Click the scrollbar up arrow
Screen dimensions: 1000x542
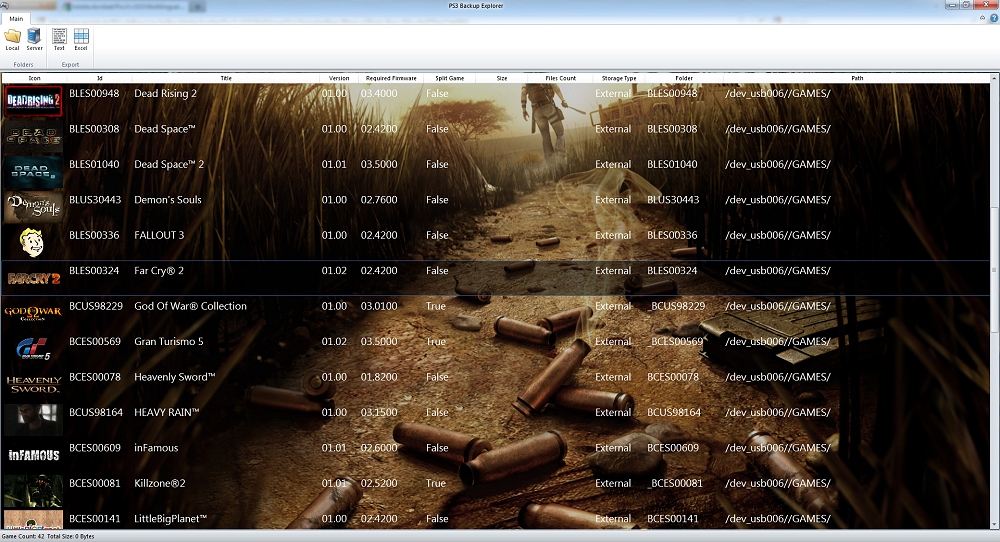994,78
